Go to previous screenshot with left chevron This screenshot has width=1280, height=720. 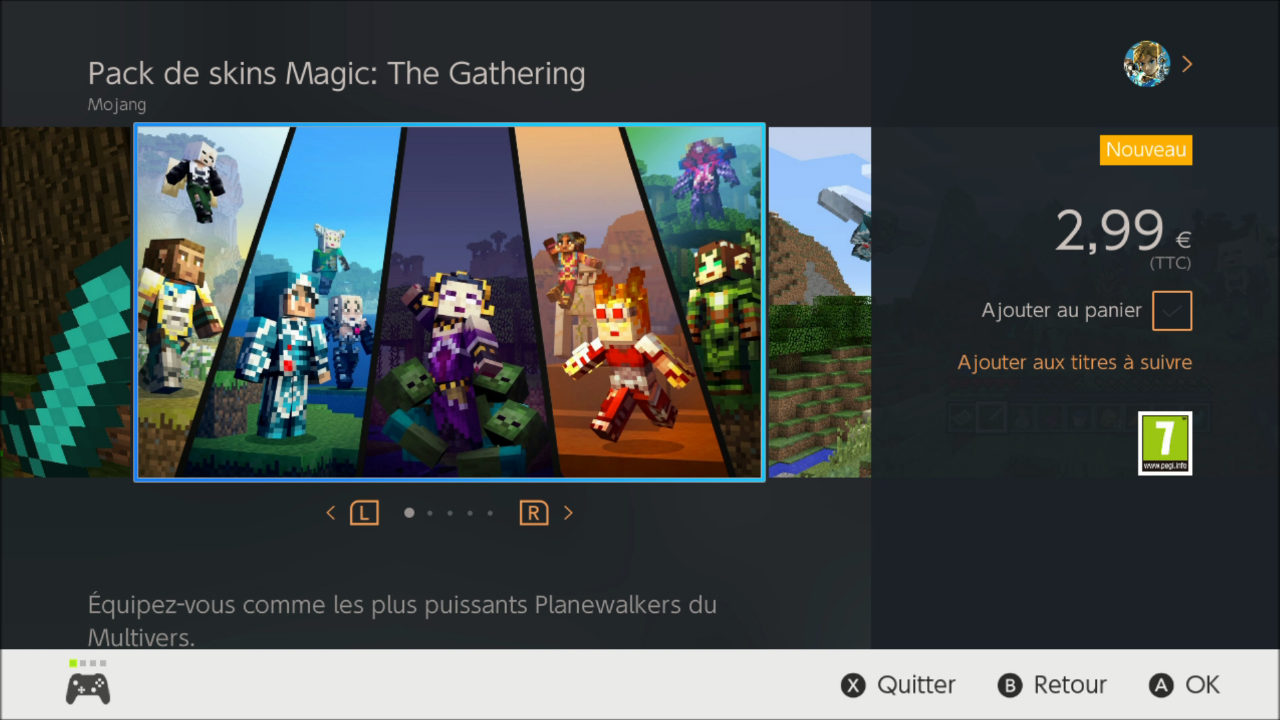pyautogui.click(x=331, y=513)
